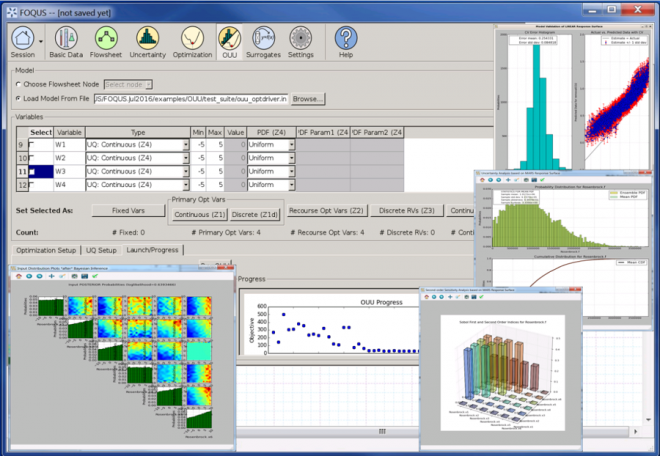Open the Settings gear icon

[x=301, y=42]
